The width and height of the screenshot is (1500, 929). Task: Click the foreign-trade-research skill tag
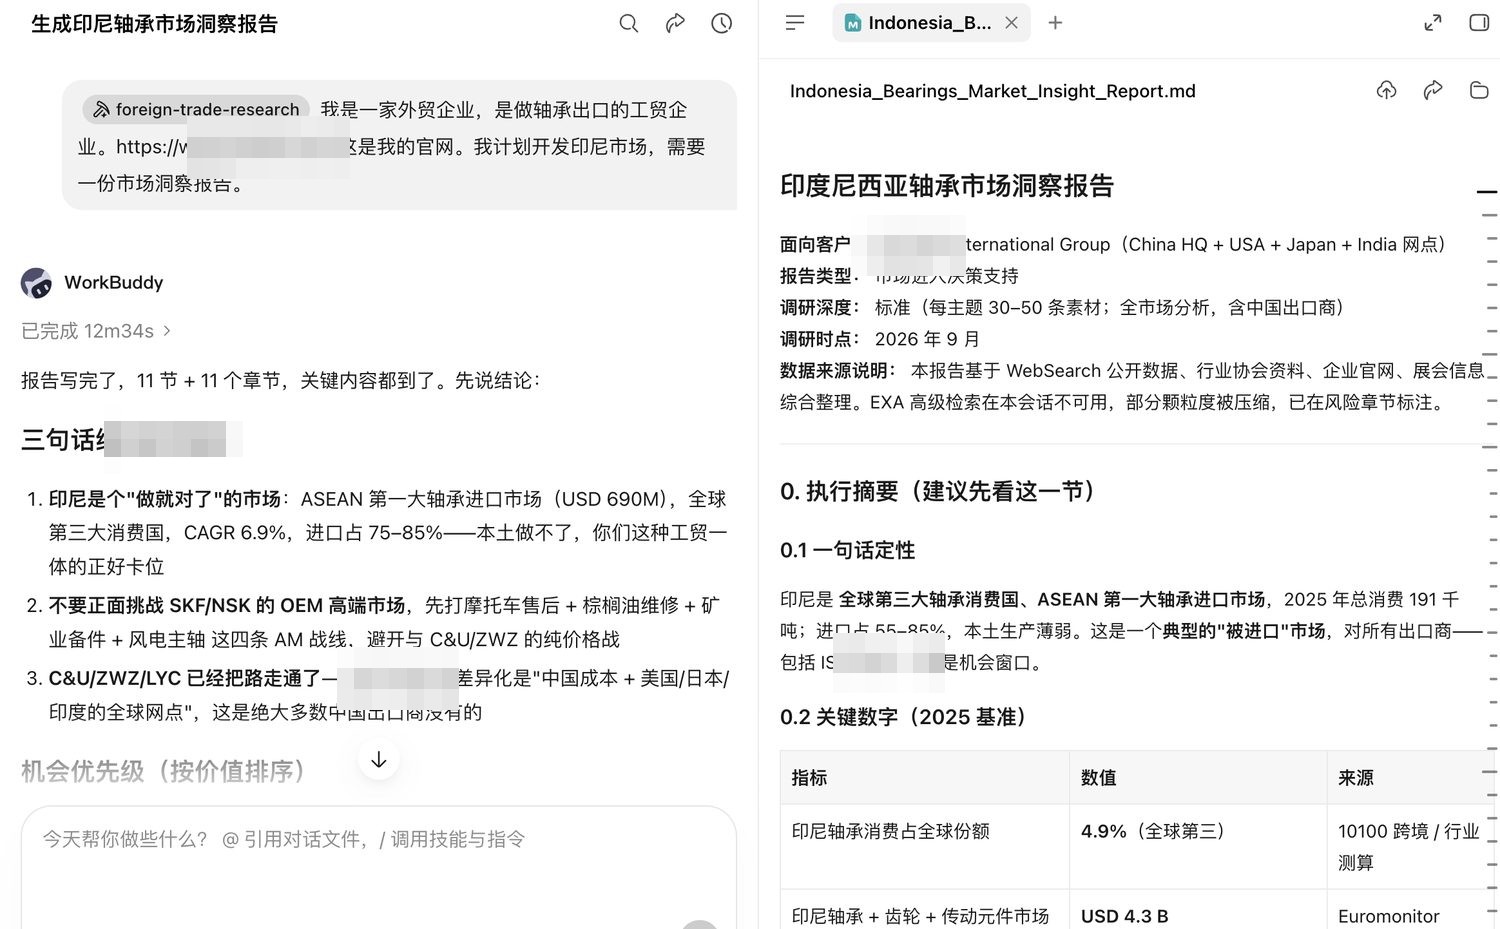196,109
